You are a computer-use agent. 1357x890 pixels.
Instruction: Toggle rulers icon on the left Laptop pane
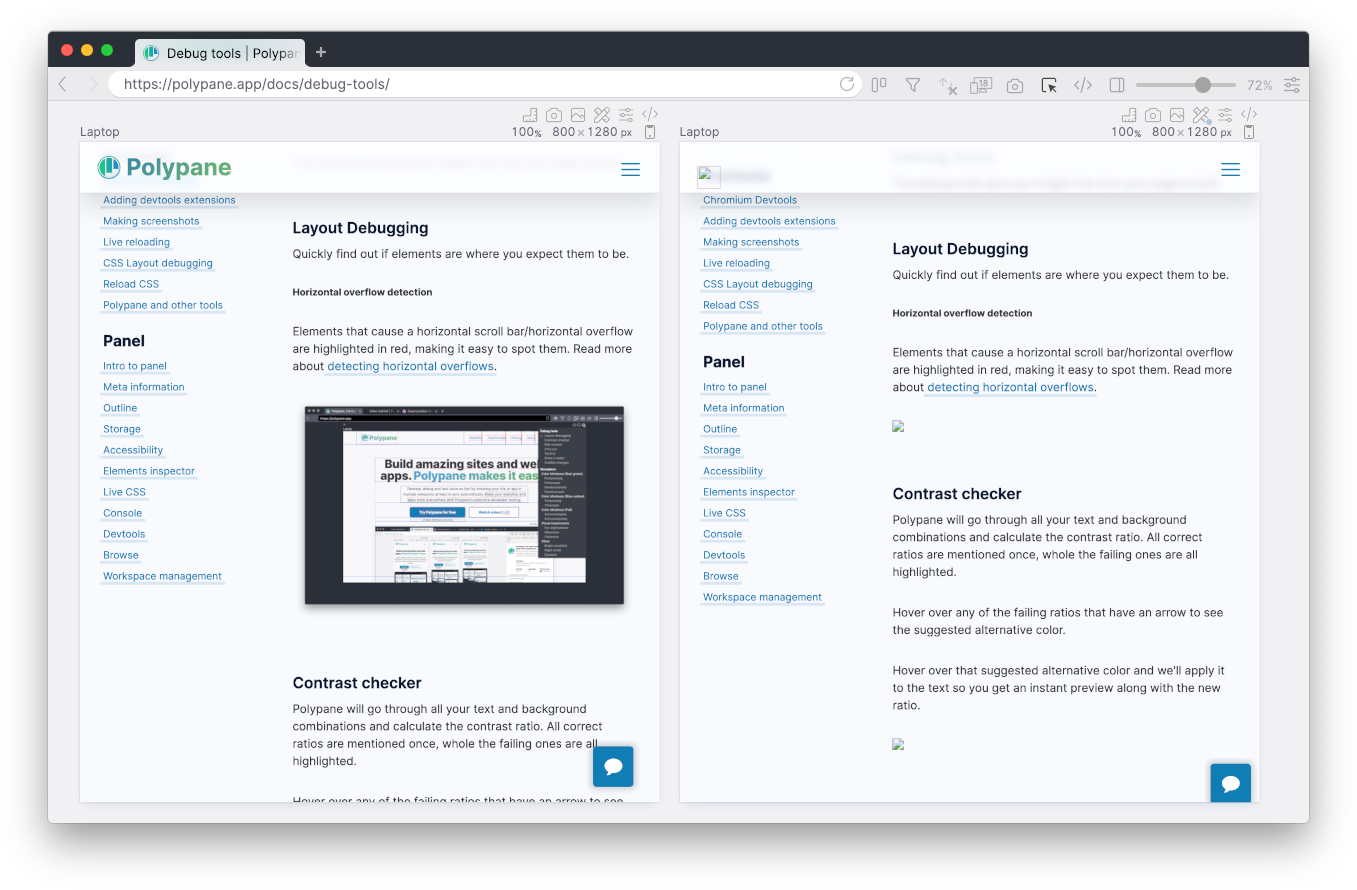(x=529, y=115)
